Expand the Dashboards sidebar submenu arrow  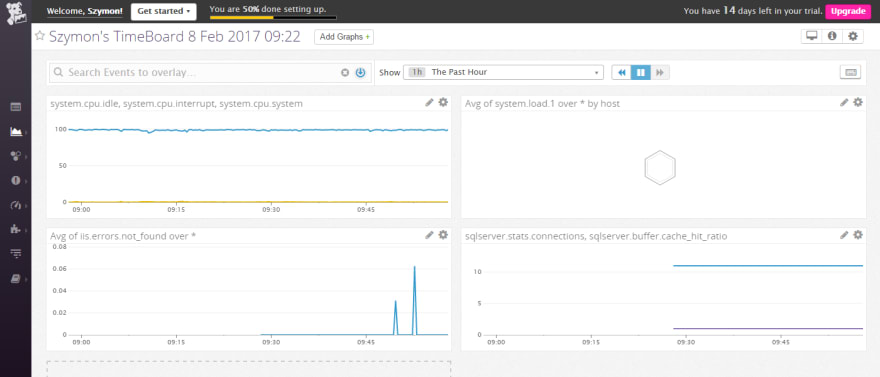pyautogui.click(x=26, y=132)
